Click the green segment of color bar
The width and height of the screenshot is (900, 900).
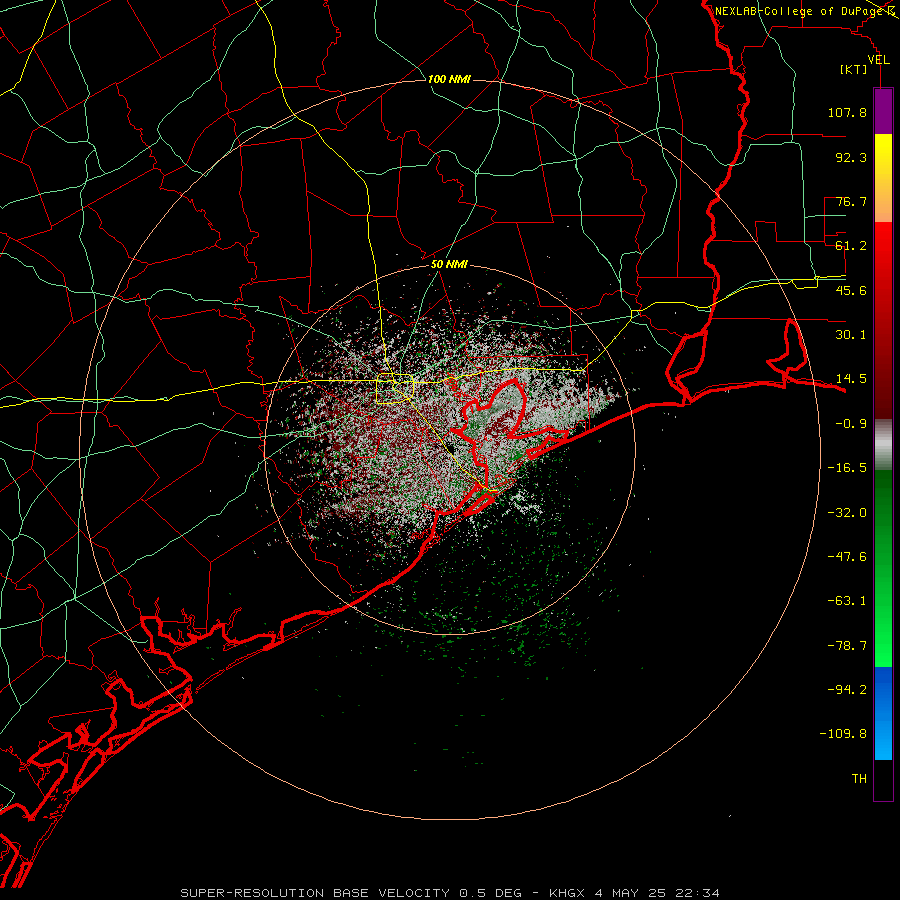click(x=883, y=568)
